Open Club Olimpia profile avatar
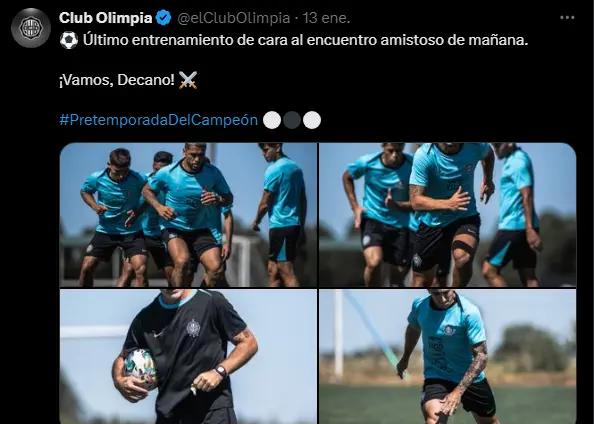The image size is (594, 424). [x=31, y=28]
